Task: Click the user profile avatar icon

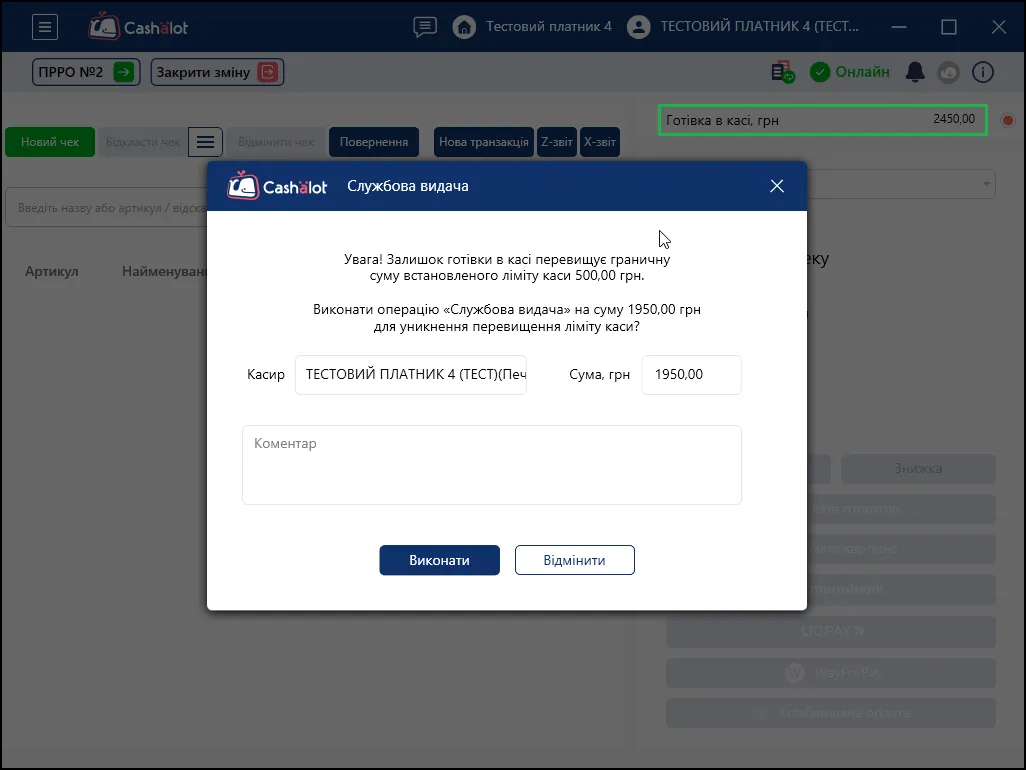Action: (x=639, y=27)
